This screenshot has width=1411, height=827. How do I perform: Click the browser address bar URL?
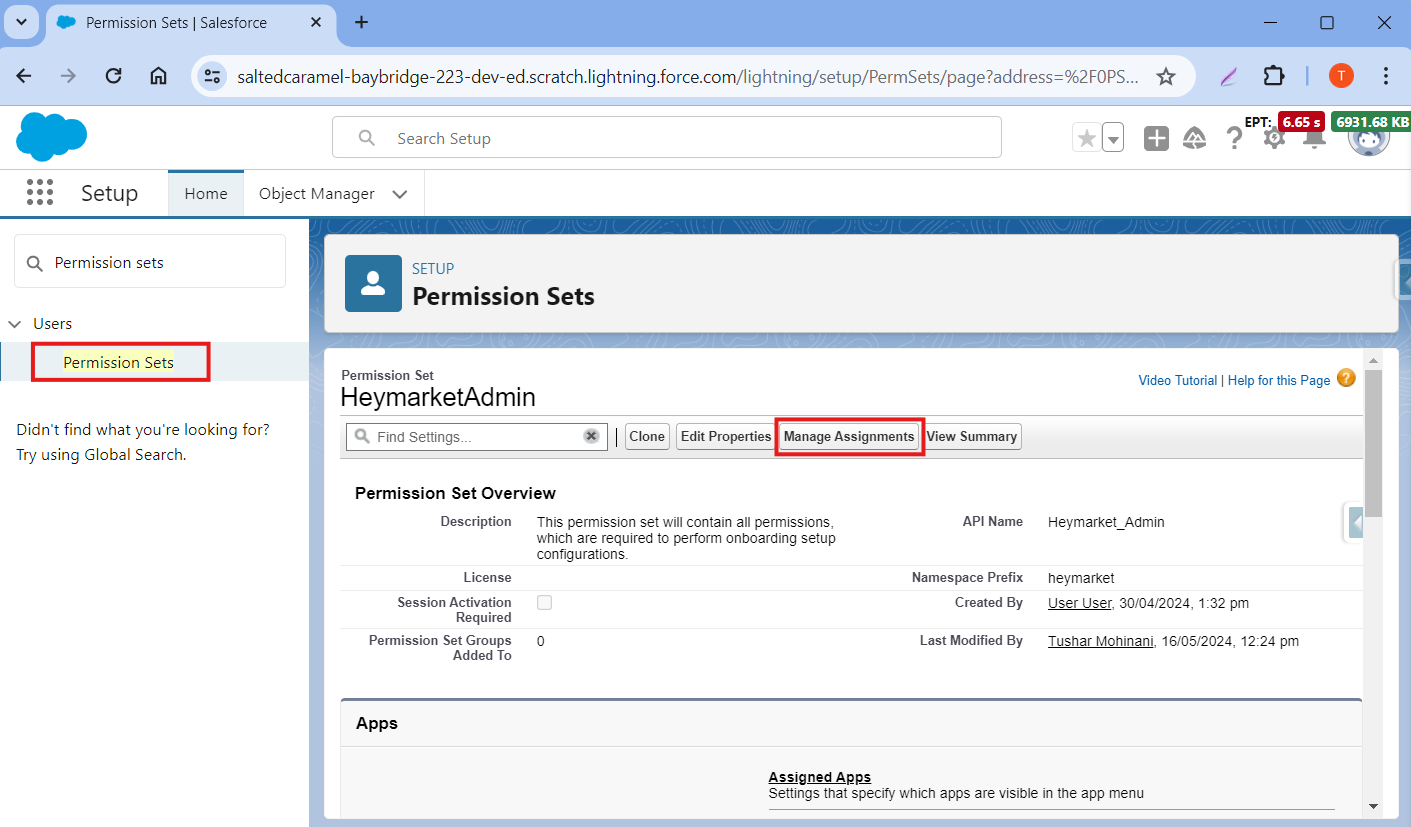pos(688,76)
